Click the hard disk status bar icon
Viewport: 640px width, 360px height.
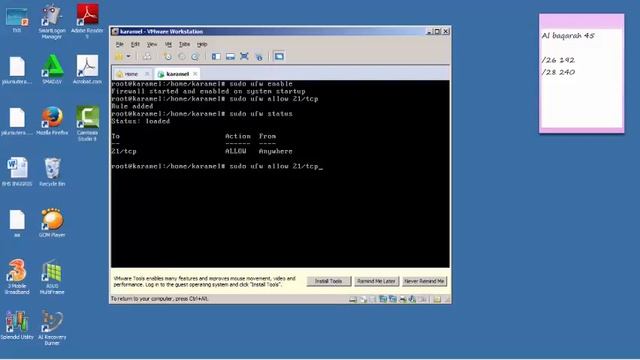353,299
